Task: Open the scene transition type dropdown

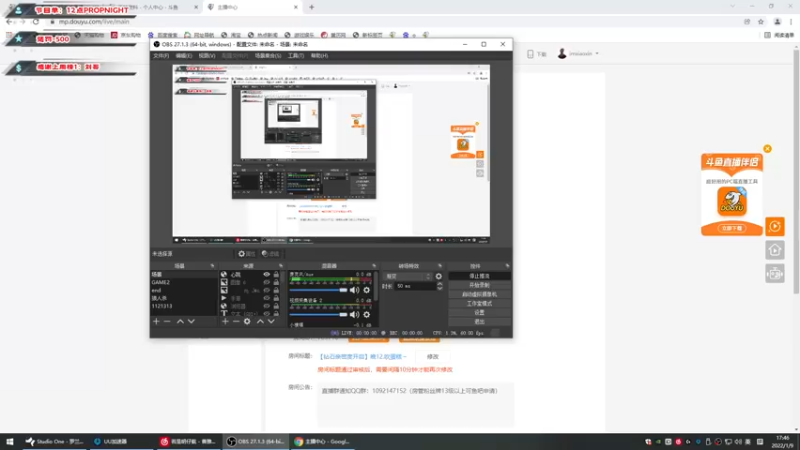Action: (x=408, y=276)
